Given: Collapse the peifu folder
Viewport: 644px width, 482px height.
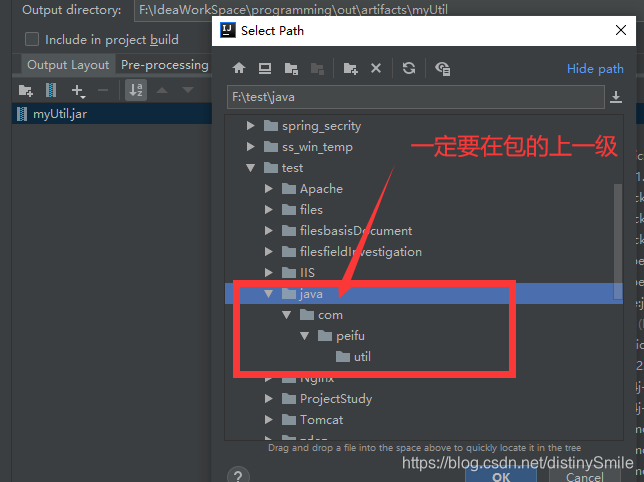Looking at the screenshot, I should [305, 336].
